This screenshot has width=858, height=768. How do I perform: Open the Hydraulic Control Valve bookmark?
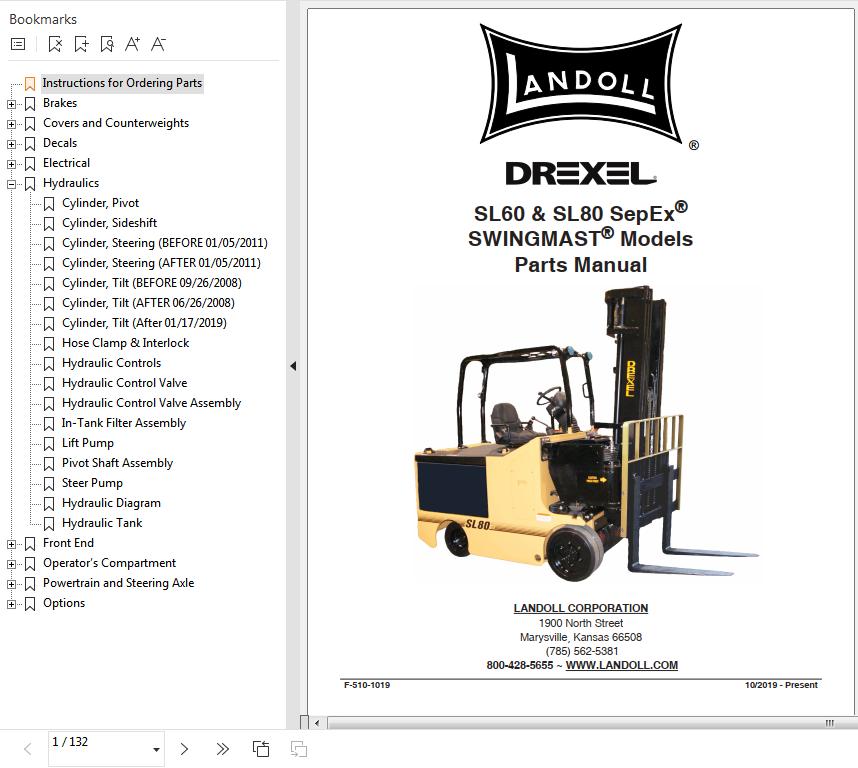pos(125,383)
